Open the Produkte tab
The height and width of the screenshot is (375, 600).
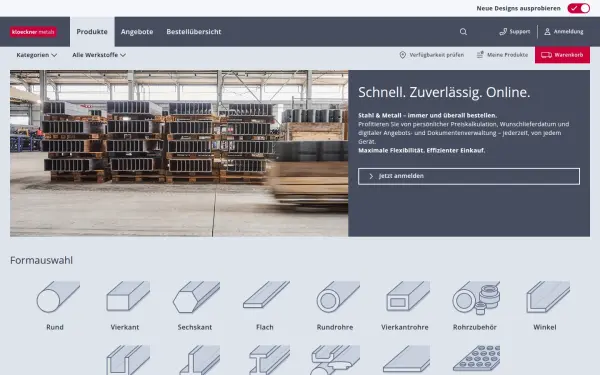click(x=92, y=32)
